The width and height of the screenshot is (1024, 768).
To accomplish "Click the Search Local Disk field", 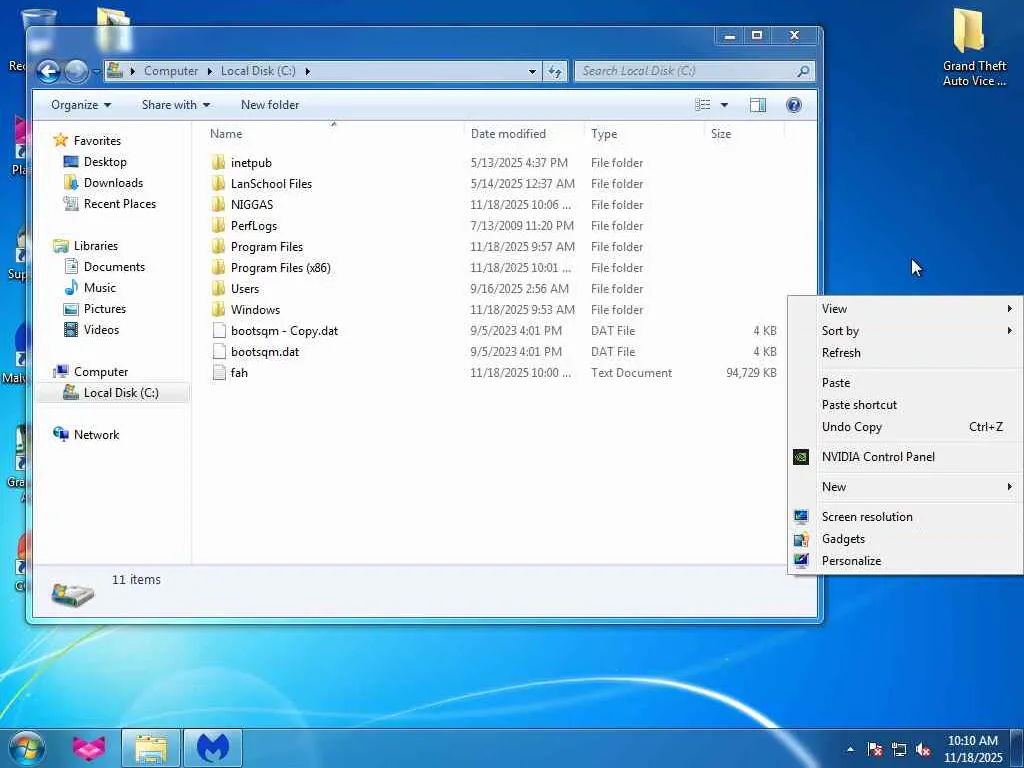I will [x=686, y=71].
